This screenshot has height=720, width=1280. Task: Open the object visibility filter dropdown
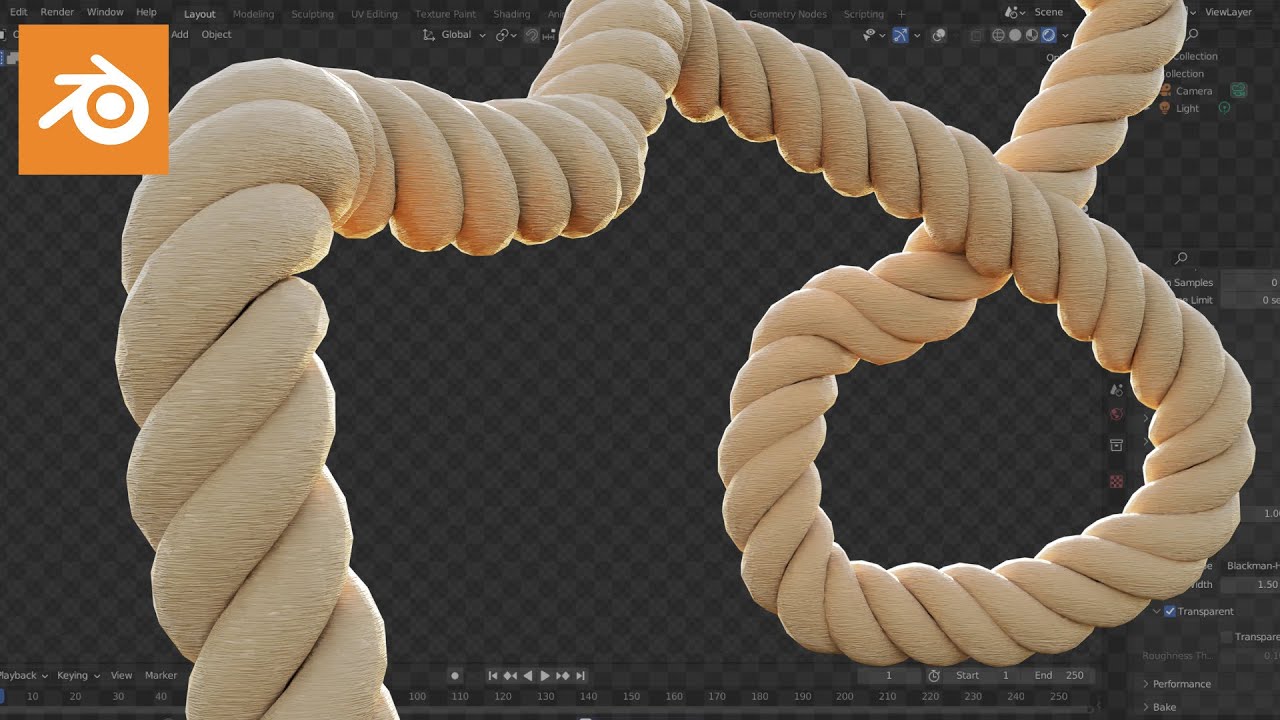[x=875, y=35]
